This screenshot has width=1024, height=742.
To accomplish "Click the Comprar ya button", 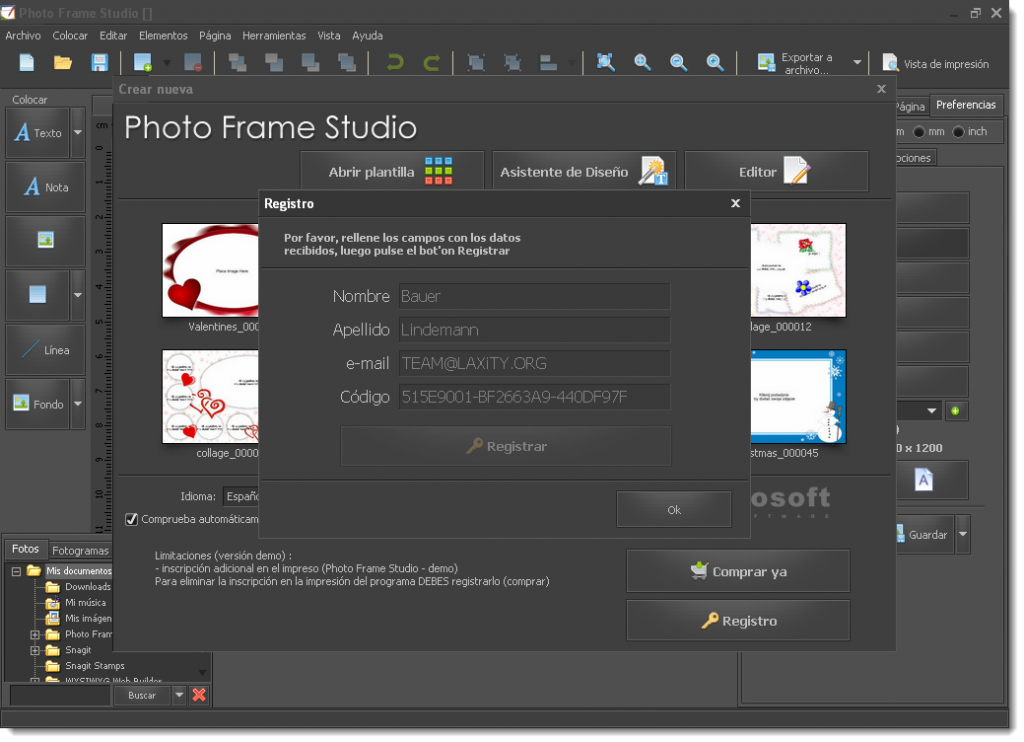I will tap(738, 571).
